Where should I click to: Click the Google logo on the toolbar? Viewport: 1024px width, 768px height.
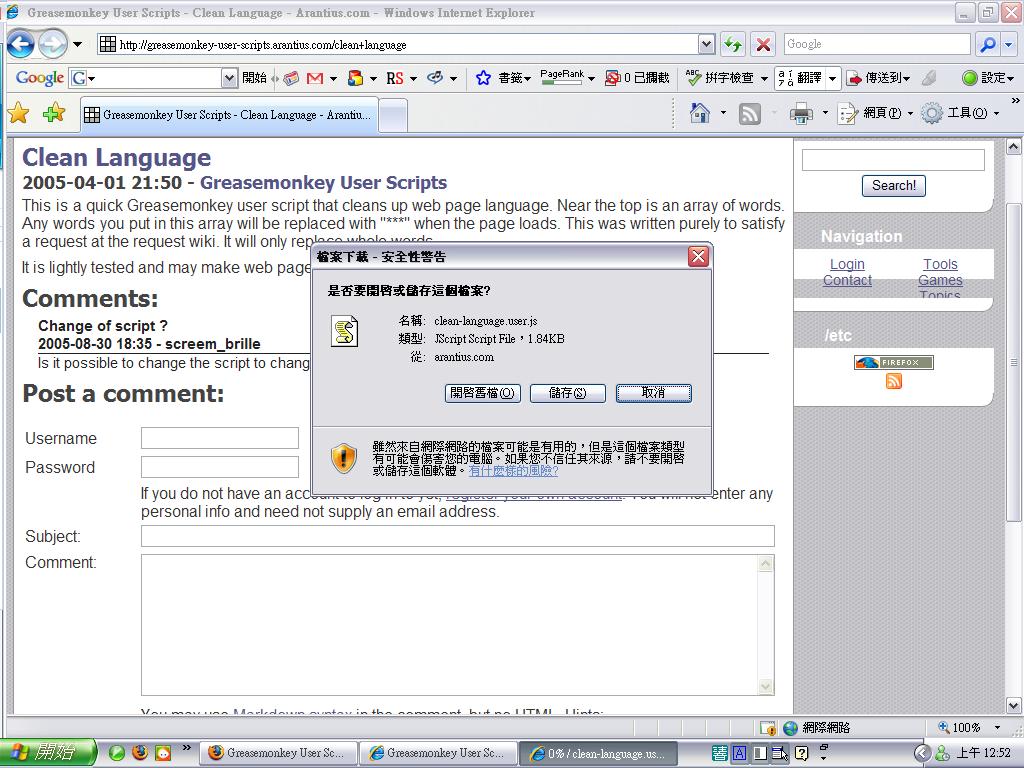coord(39,78)
